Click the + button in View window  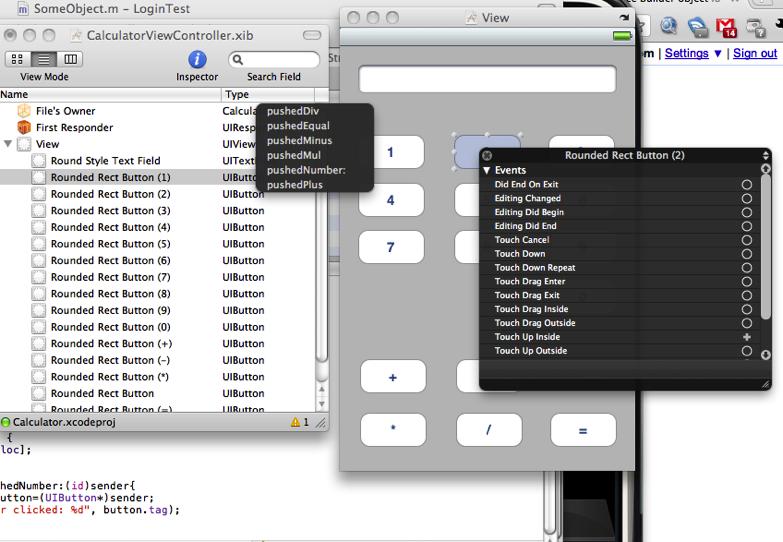click(x=393, y=377)
